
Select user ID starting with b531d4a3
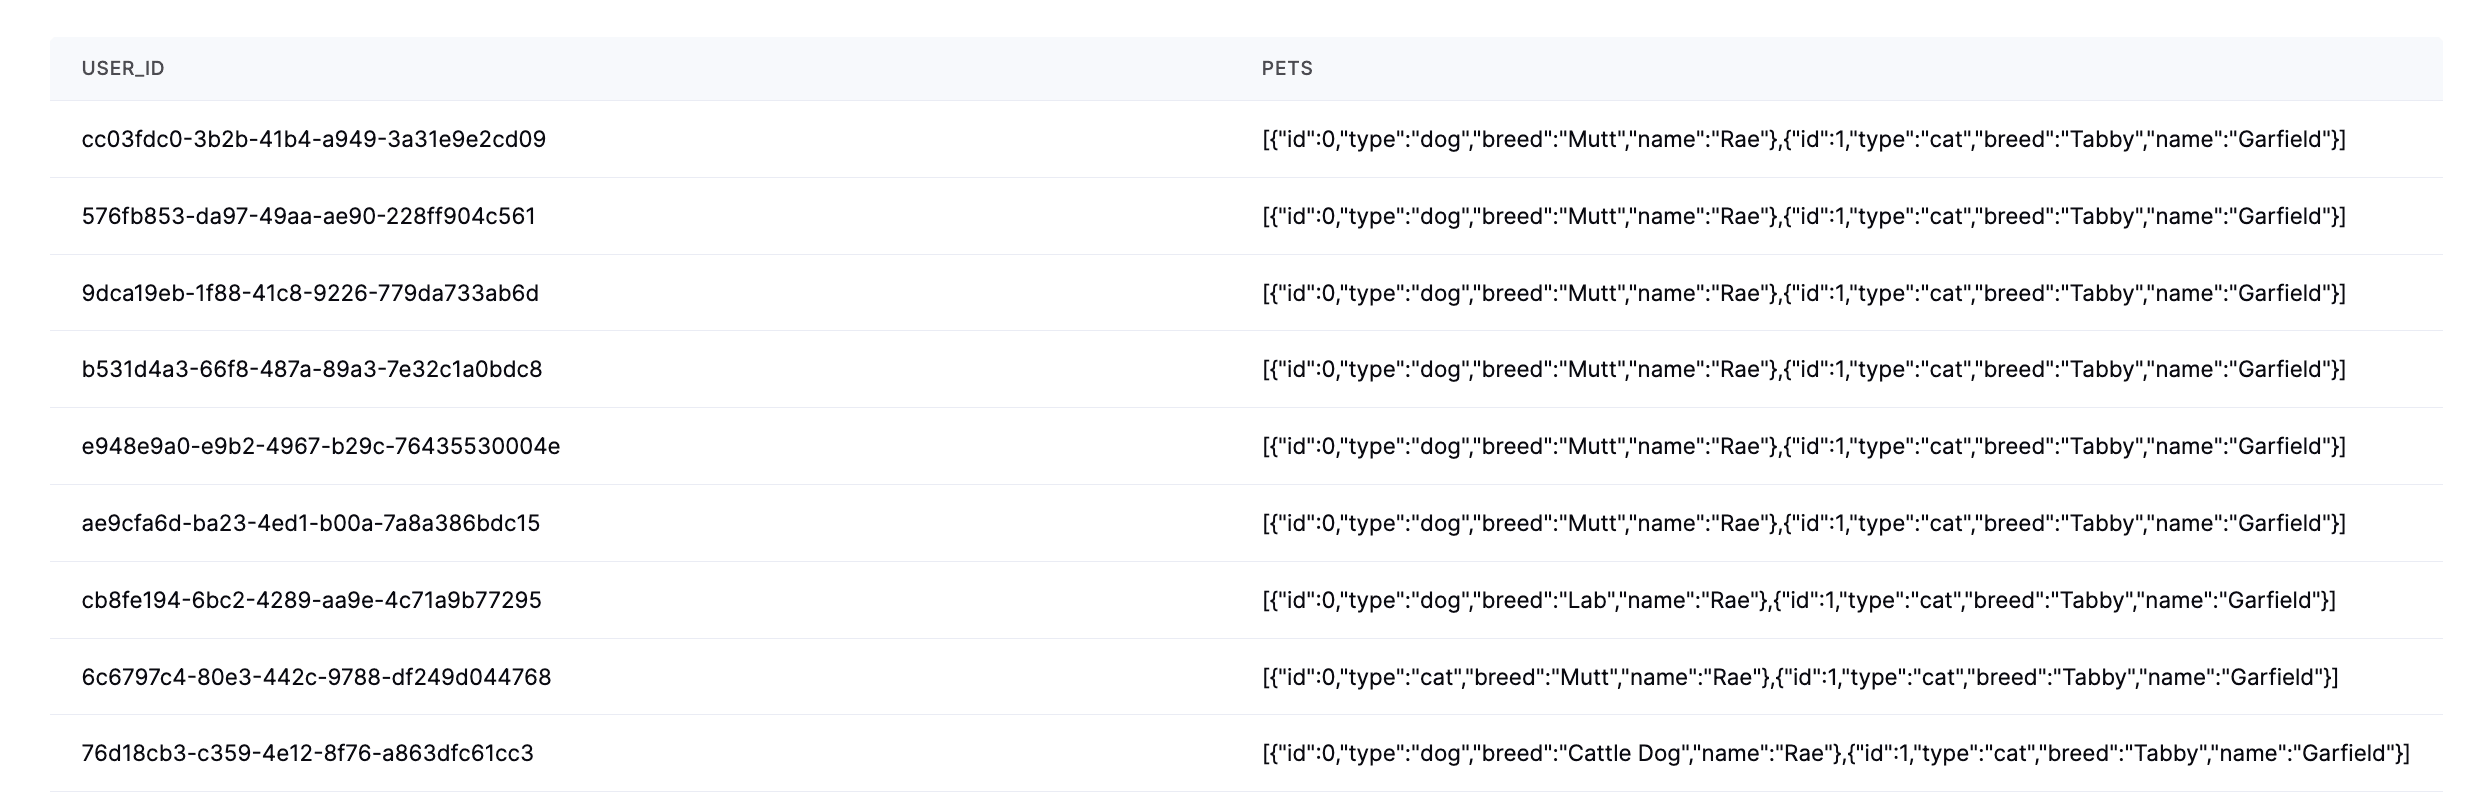312,370
